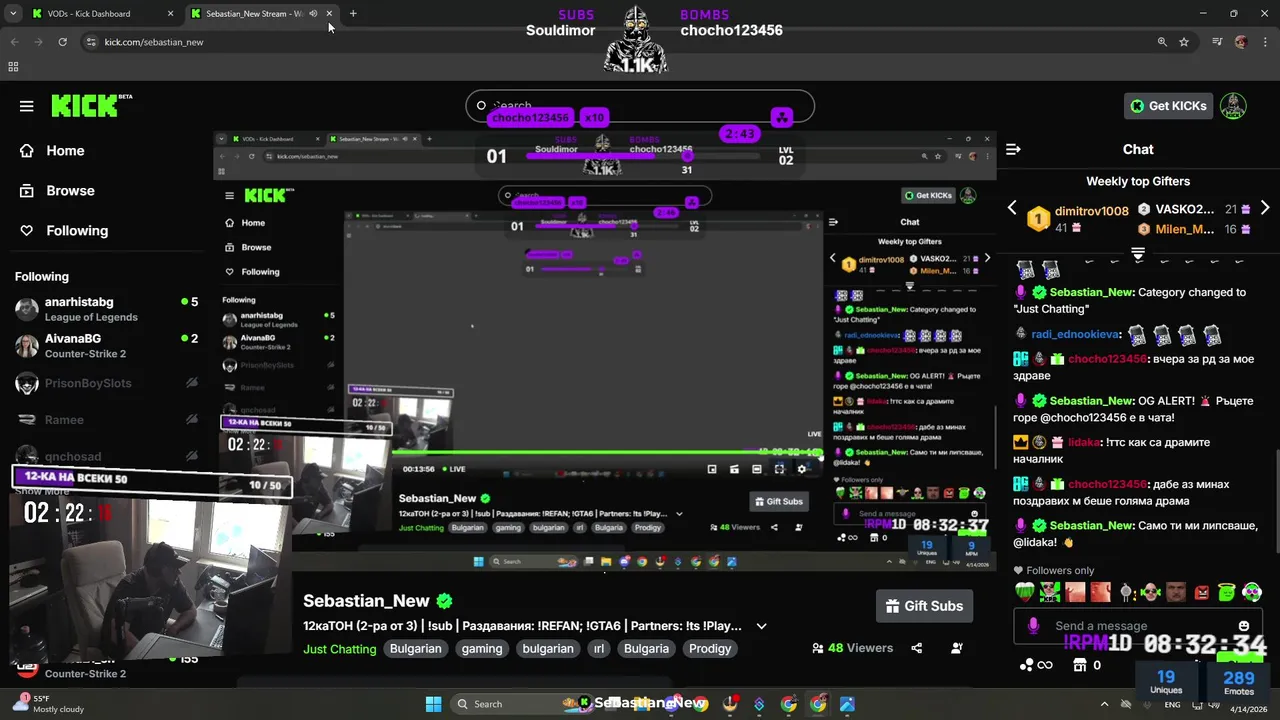Open the AivanaBG followed channel
Screen dimensions: 1280x720
tap(105, 346)
